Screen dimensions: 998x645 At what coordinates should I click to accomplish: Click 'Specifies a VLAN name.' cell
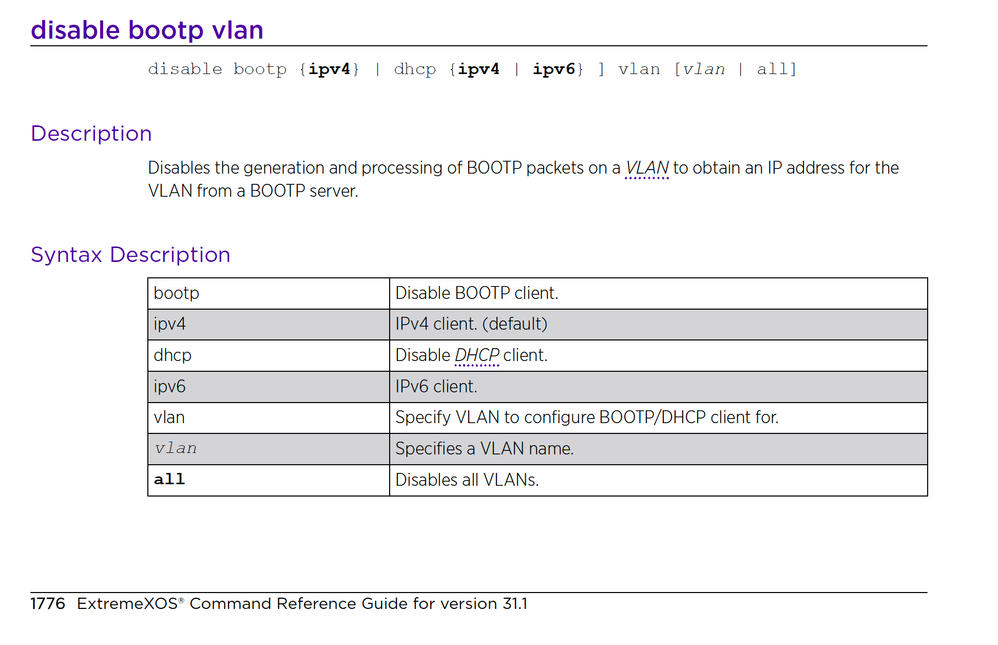click(658, 449)
